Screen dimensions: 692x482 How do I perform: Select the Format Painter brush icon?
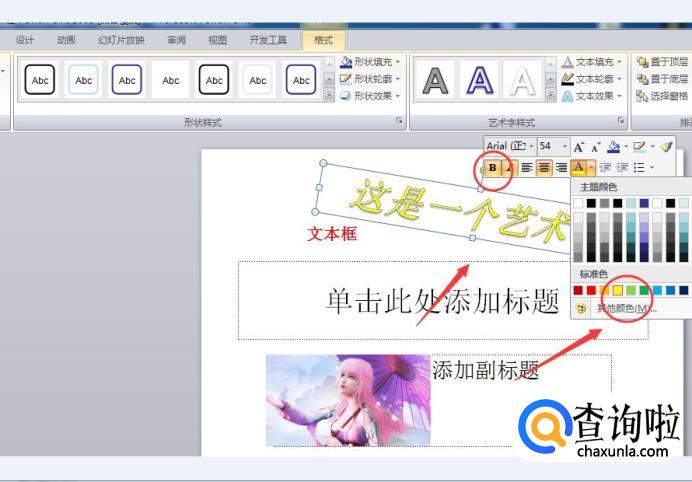(666, 147)
